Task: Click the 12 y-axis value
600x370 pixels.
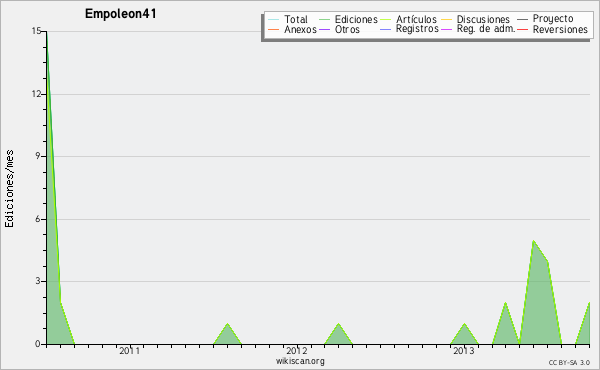Action: click(x=36, y=94)
